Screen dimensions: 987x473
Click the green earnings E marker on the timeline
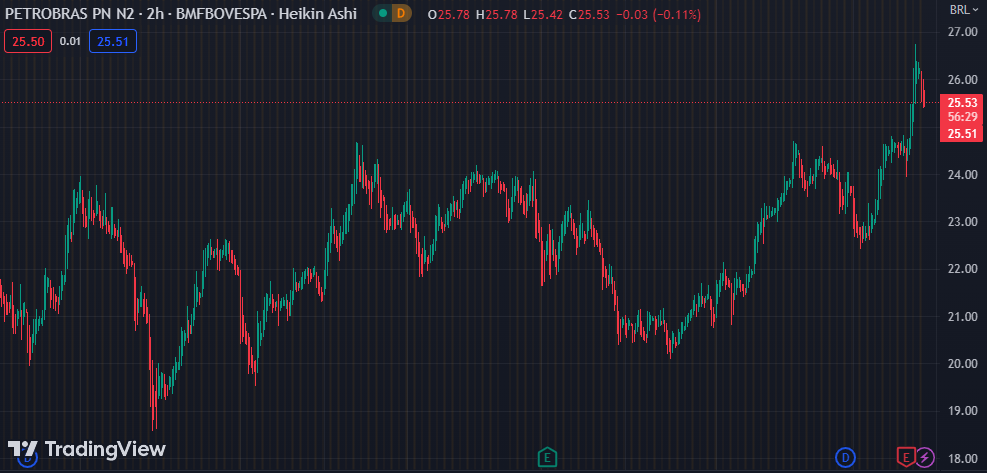point(547,457)
